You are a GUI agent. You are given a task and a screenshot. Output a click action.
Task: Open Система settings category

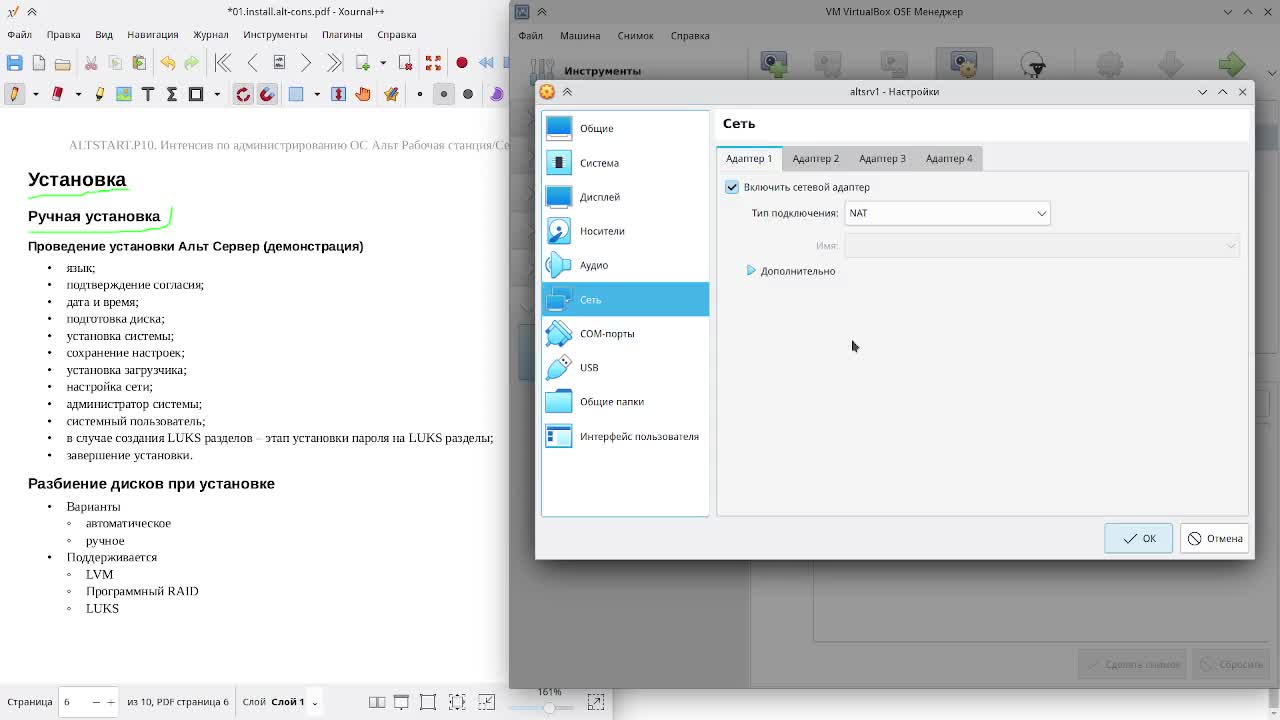625,163
